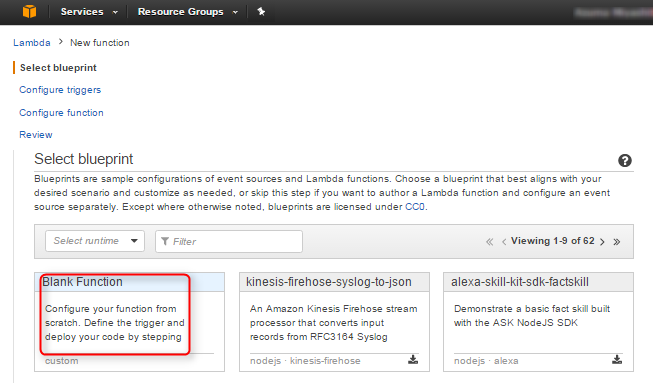Image resolution: width=653 pixels, height=383 pixels.
Task: Click the Viewing 1-9 of 62 text
Action: coord(553,241)
